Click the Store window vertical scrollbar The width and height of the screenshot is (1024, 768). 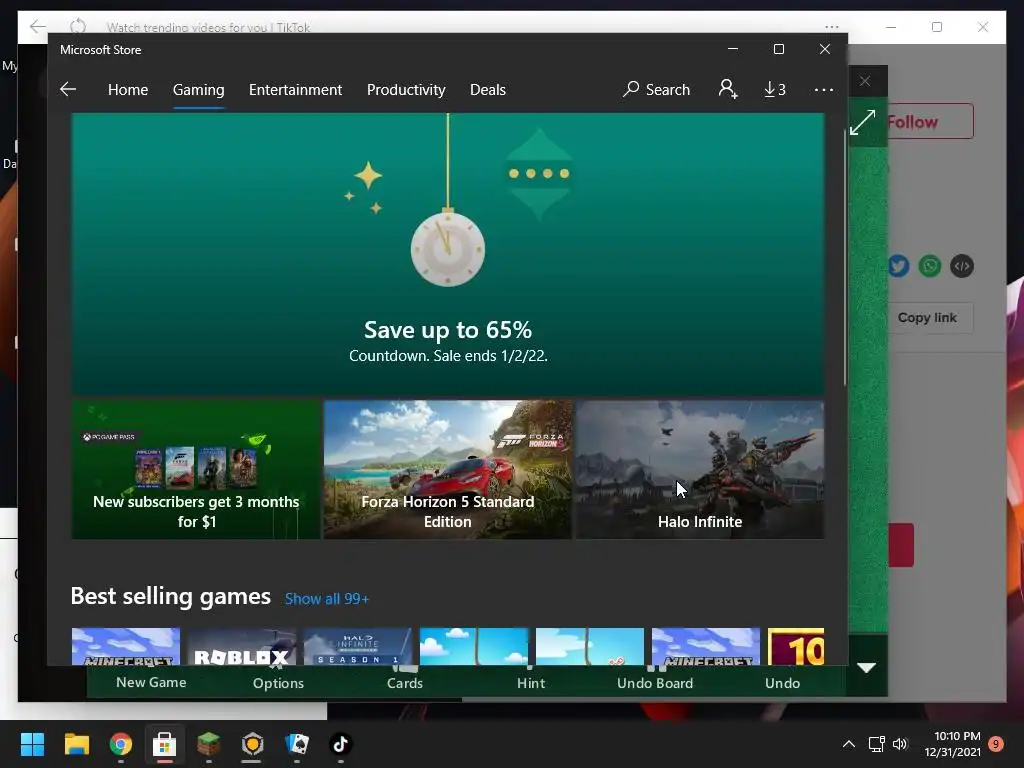pos(844,258)
